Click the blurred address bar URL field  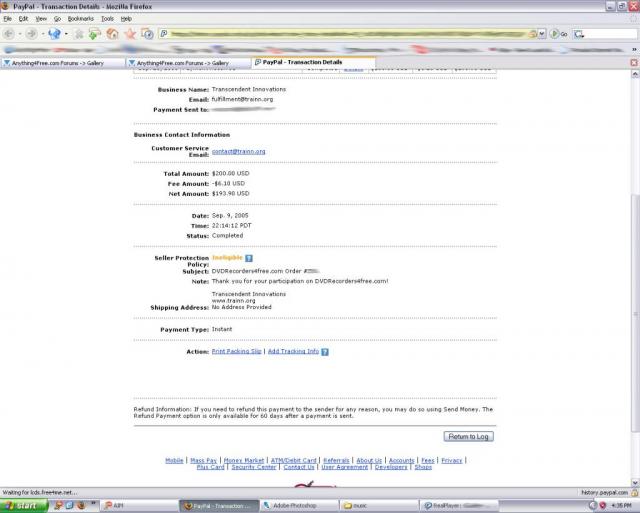349,34
